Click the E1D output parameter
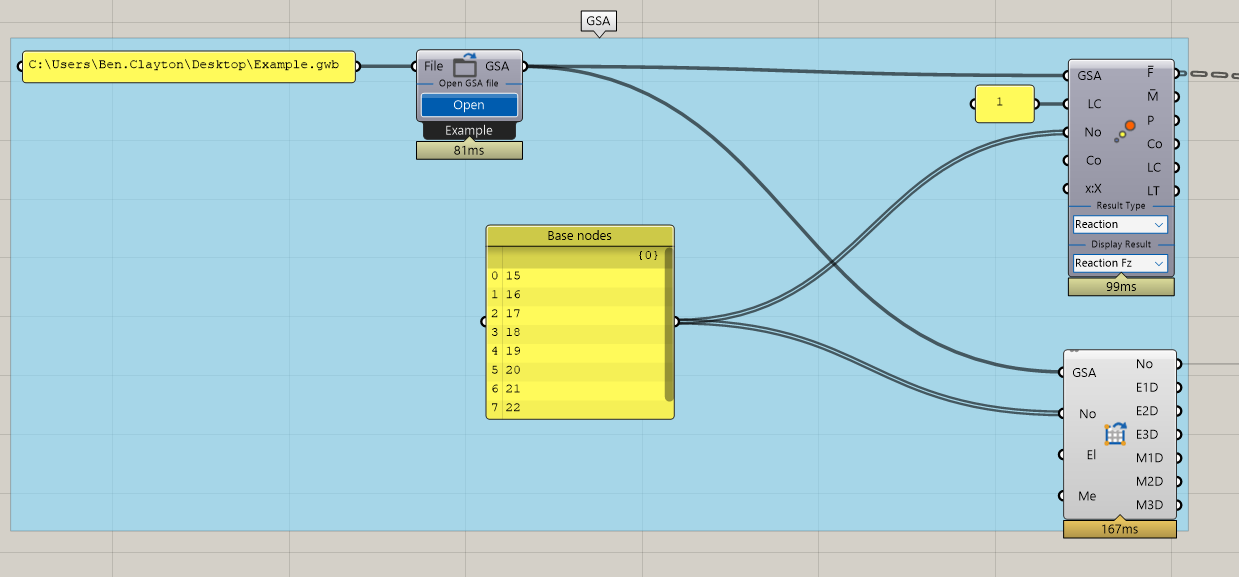Screen dimensions: 1239x577 1147,388
